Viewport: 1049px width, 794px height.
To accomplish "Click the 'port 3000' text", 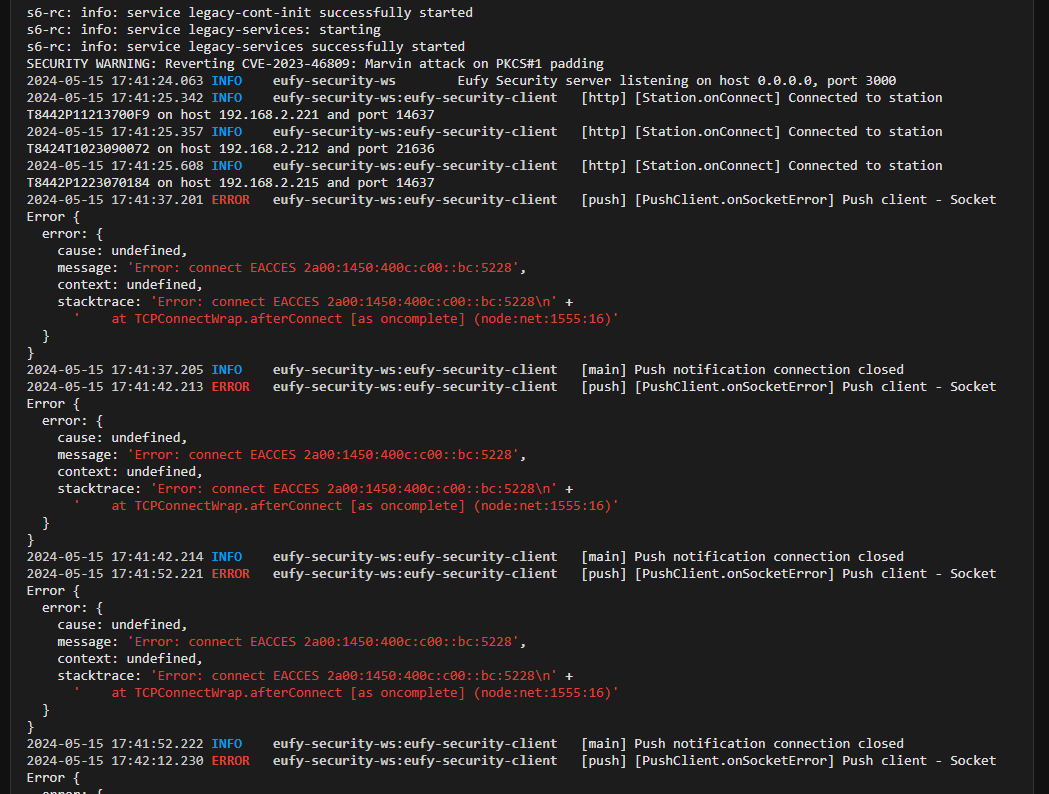I will click(x=862, y=81).
